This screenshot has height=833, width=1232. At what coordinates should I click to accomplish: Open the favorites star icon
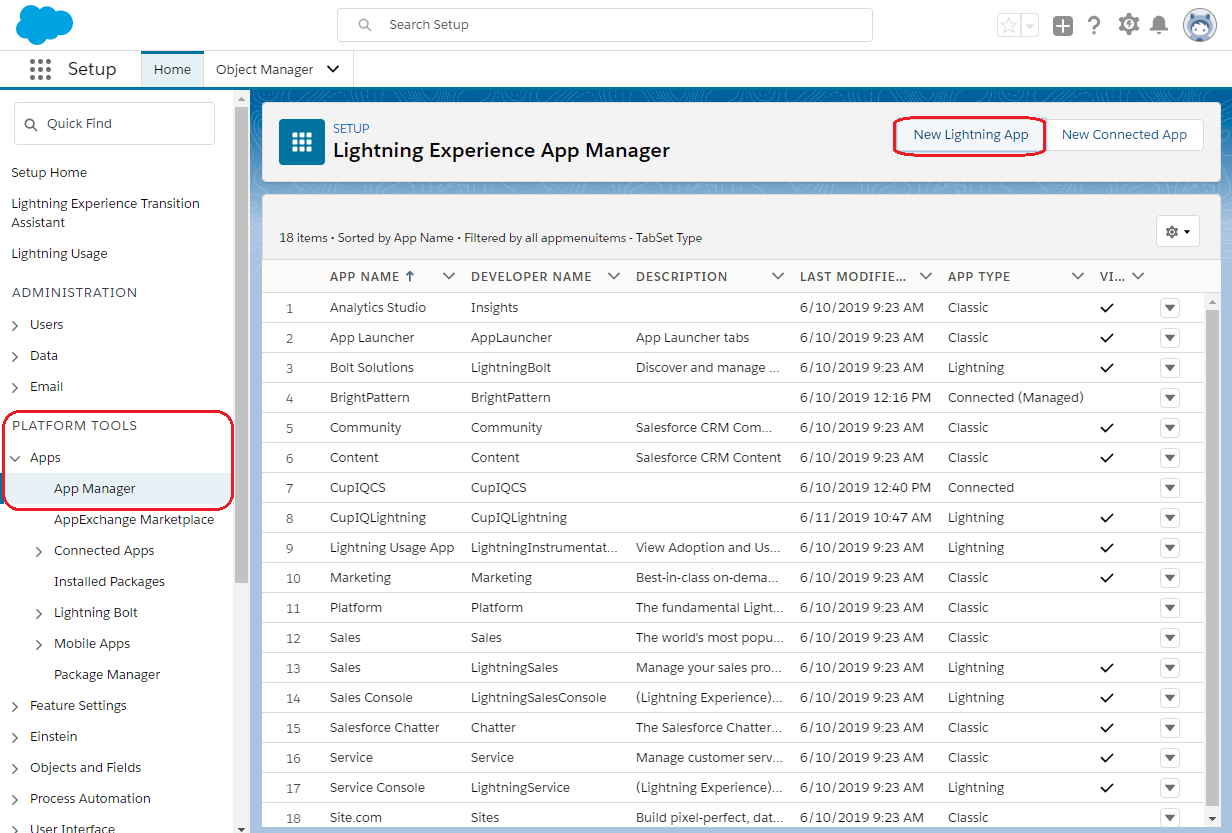point(1009,26)
